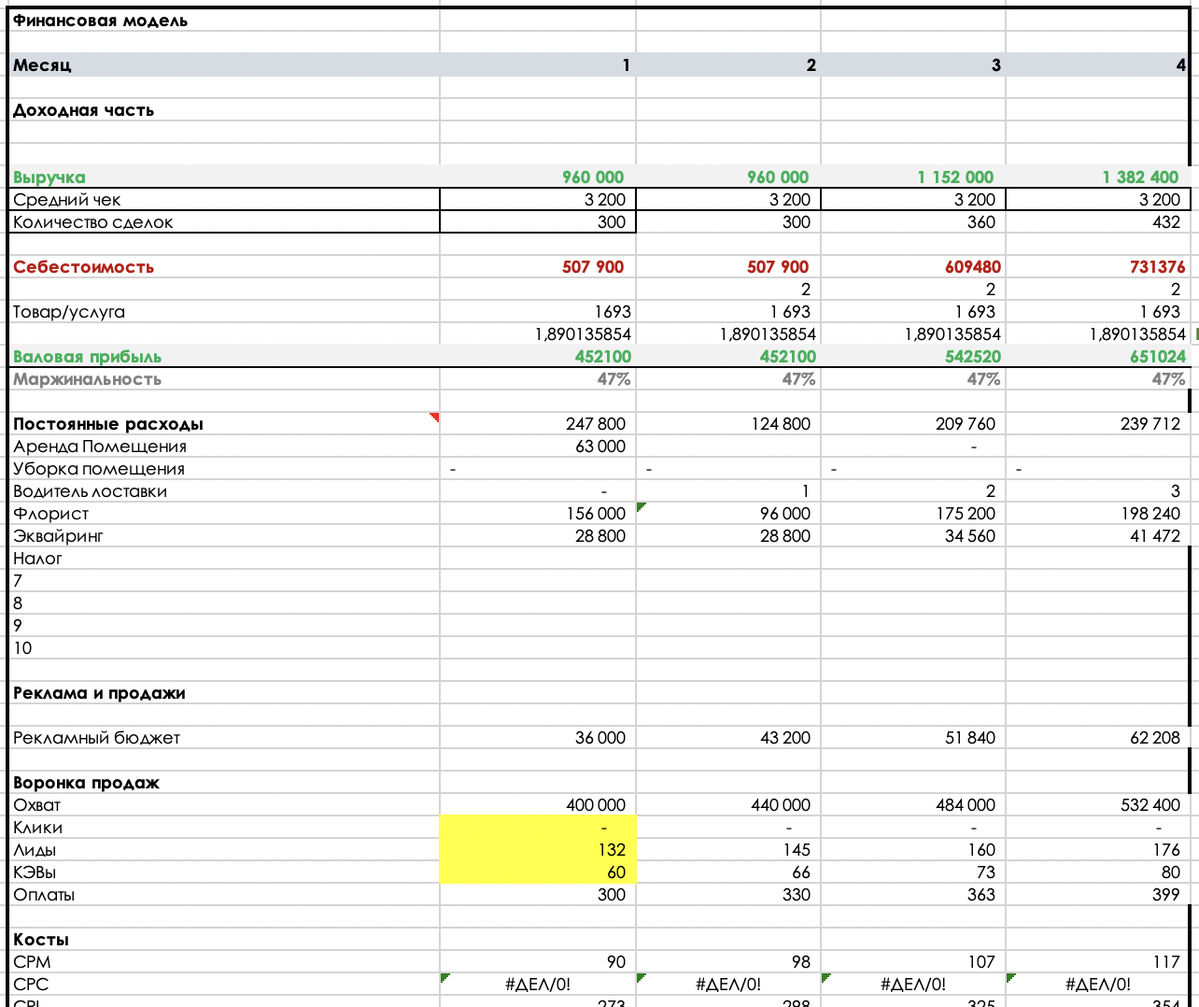Select yellow highlighted Лиды cell 132
Screen dimensions: 1199x1007
click(x=537, y=850)
